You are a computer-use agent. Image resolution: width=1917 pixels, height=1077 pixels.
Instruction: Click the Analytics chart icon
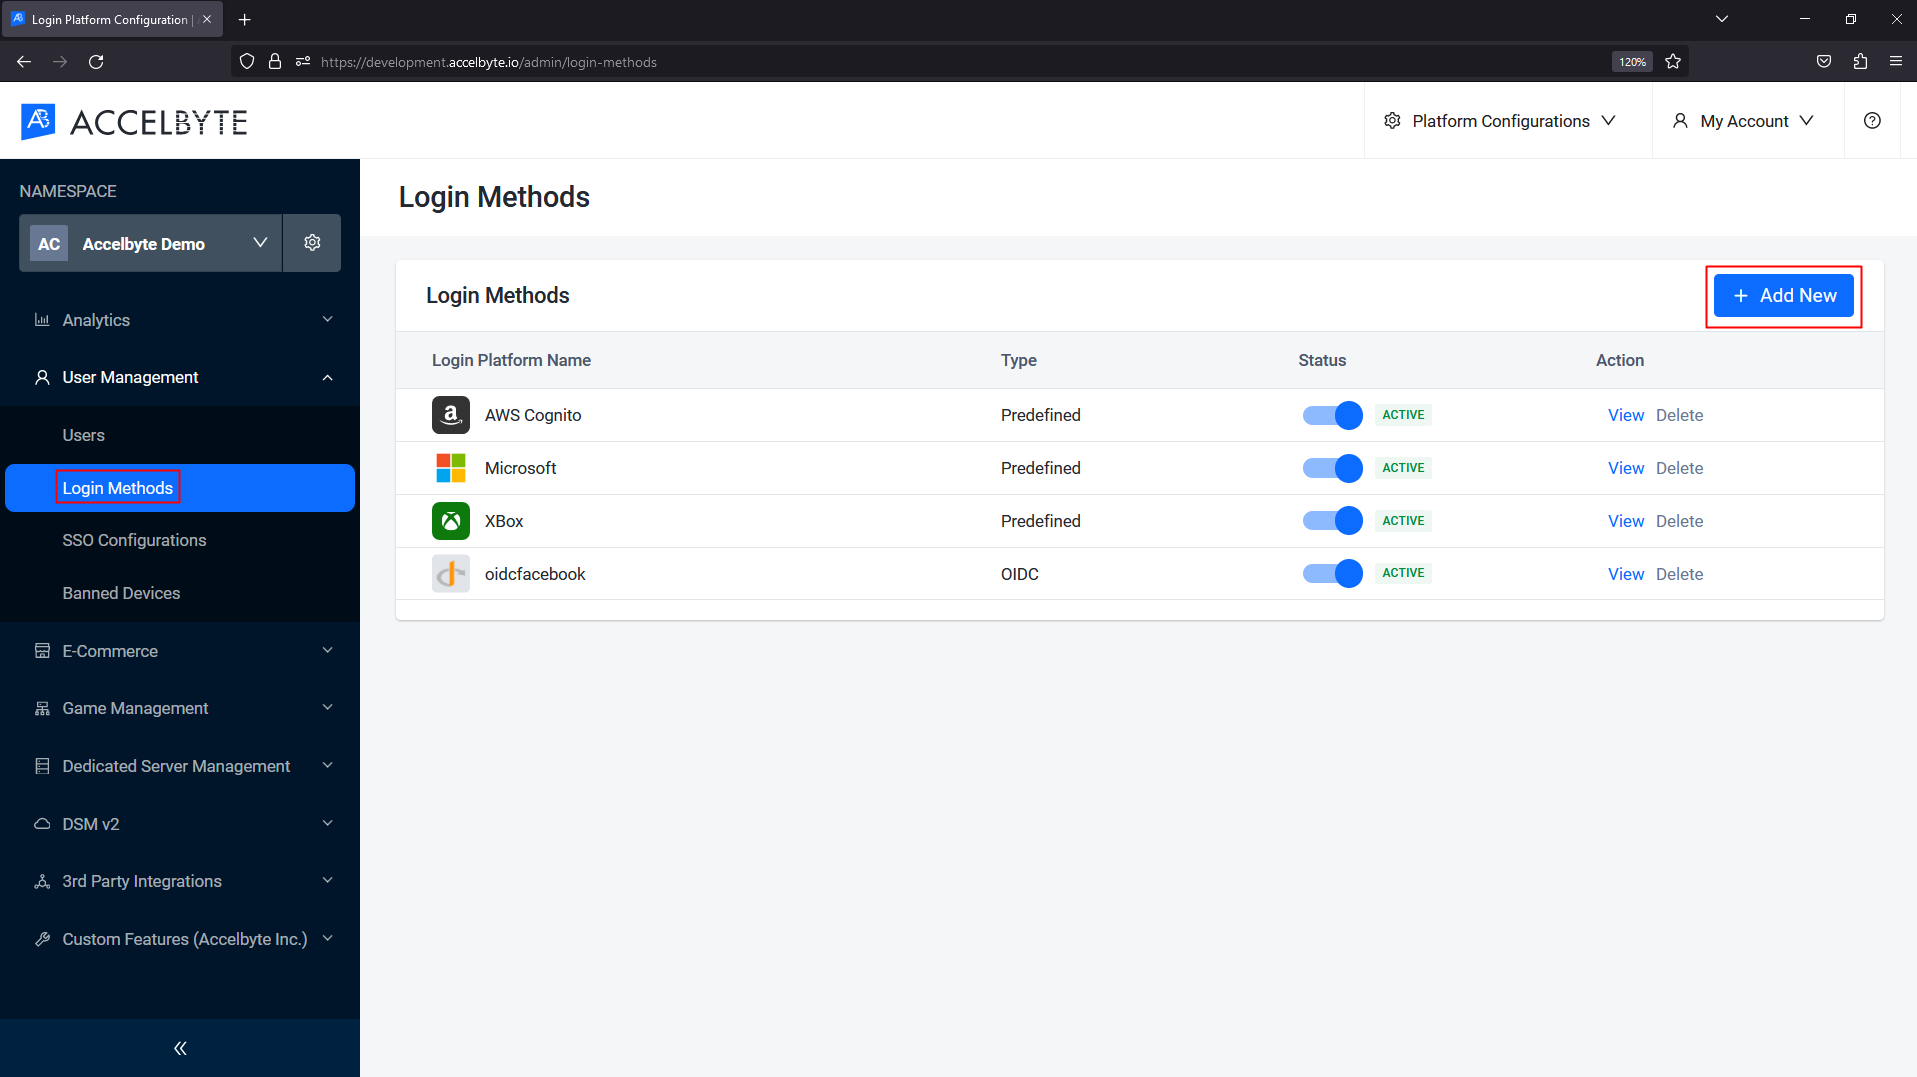pos(42,320)
